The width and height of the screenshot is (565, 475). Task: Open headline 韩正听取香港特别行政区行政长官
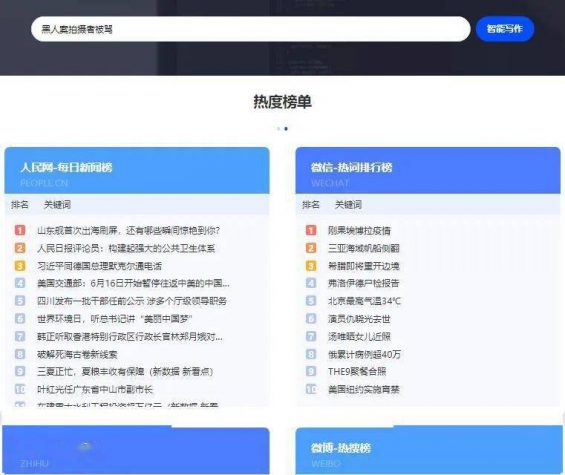tap(130, 337)
